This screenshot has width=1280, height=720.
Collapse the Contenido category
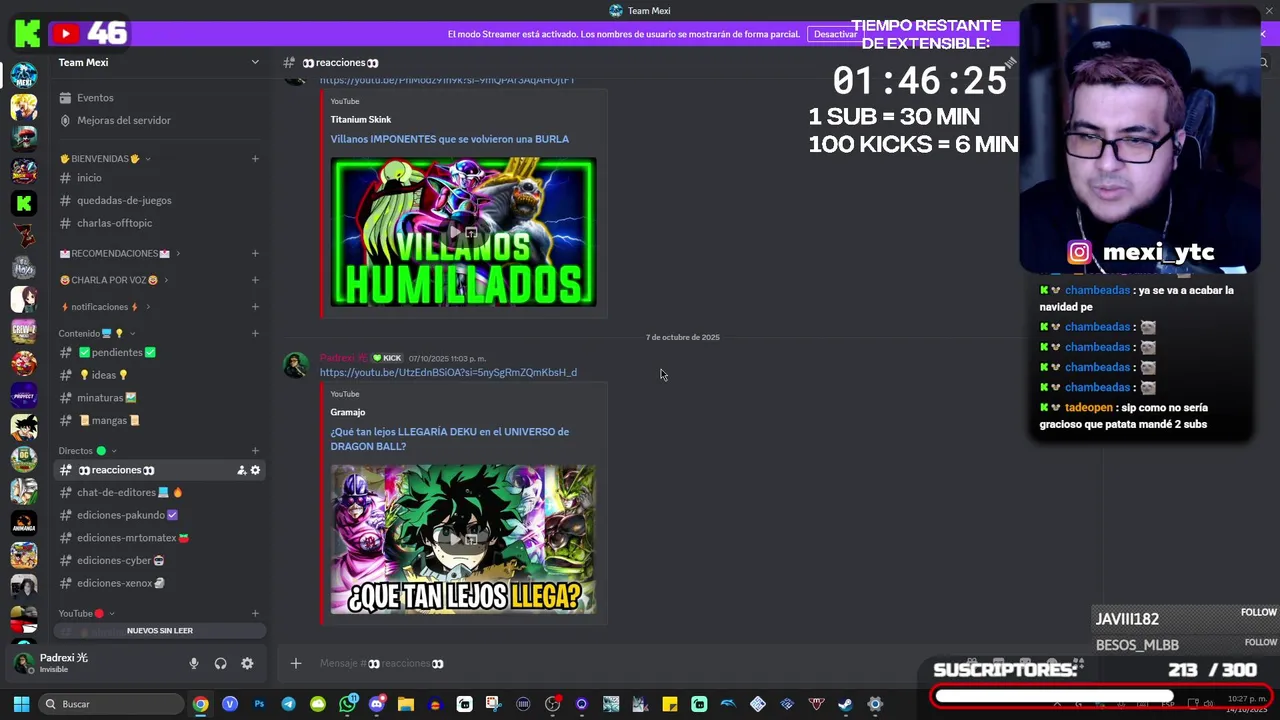[x=97, y=333]
